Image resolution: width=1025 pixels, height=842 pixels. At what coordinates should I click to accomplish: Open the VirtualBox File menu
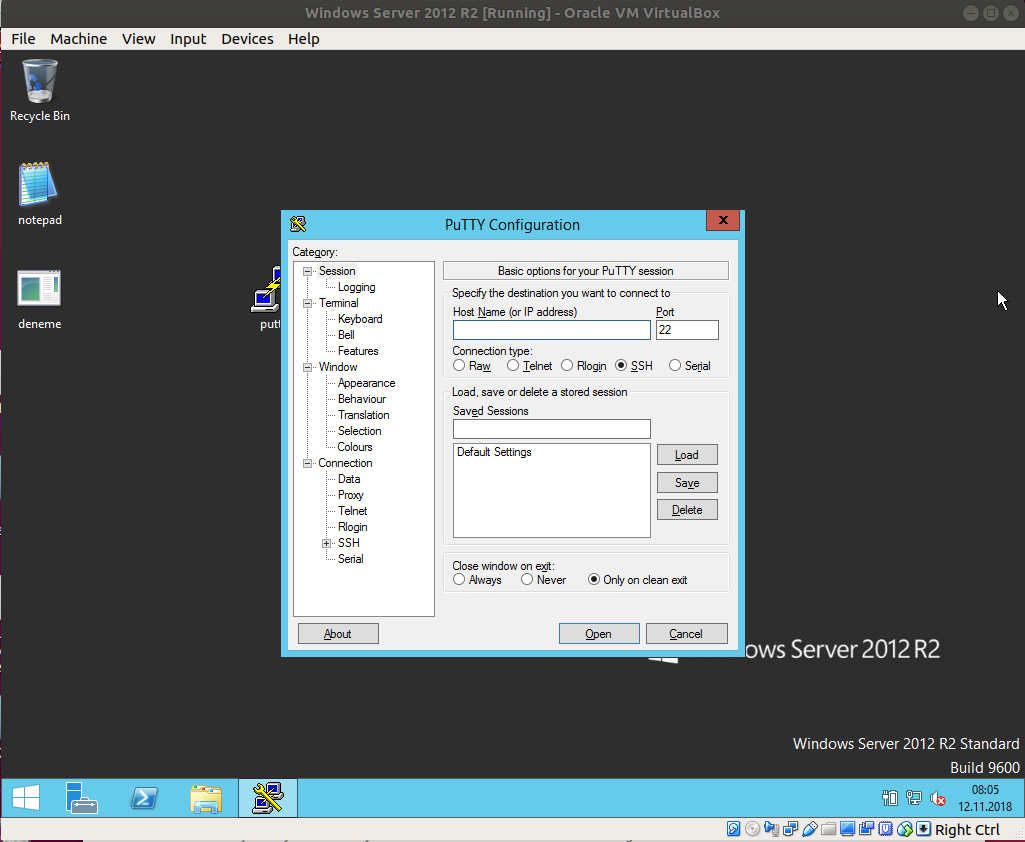coord(23,39)
